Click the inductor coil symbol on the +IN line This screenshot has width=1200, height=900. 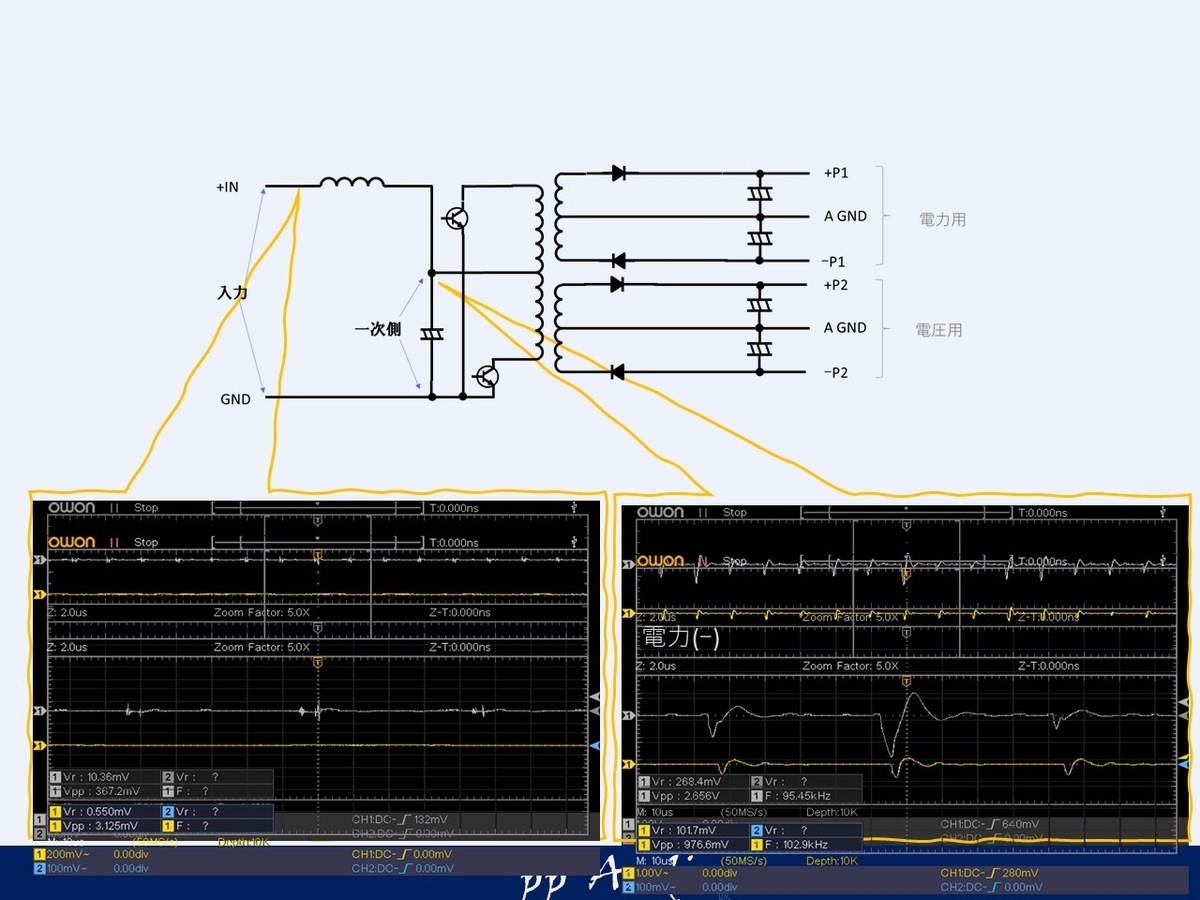pyautogui.click(x=352, y=182)
